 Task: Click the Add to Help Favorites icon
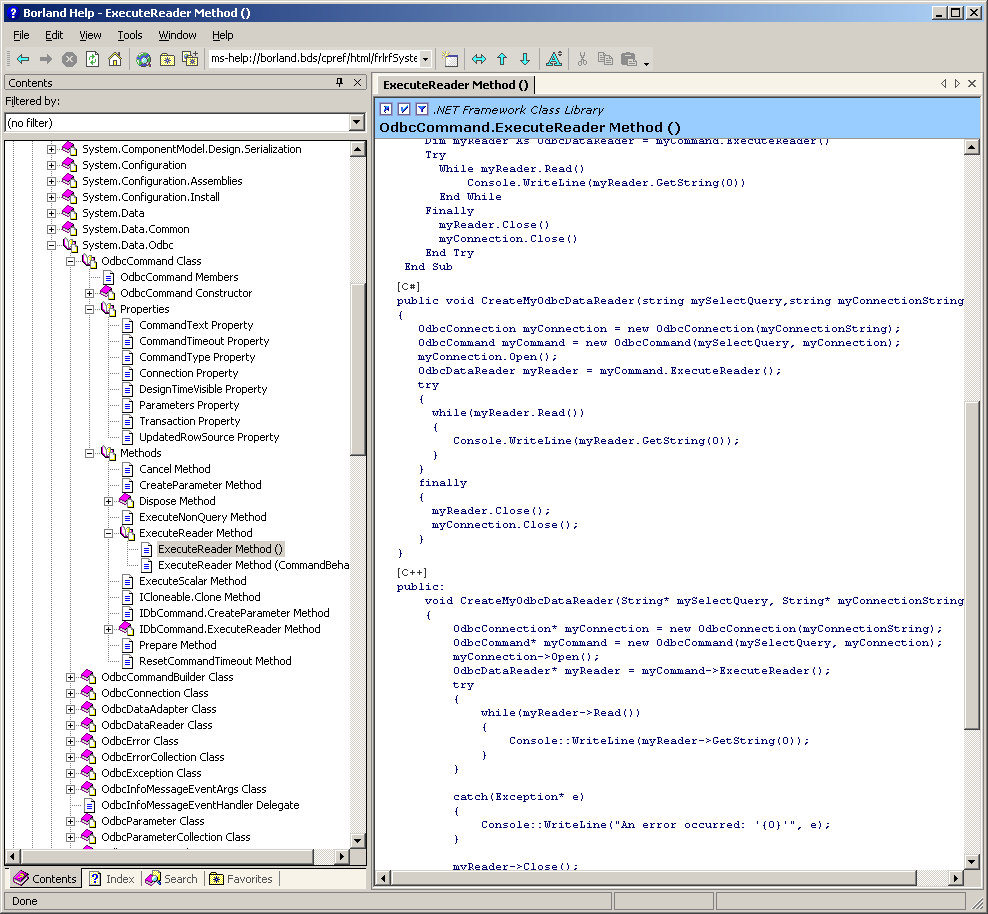point(190,59)
